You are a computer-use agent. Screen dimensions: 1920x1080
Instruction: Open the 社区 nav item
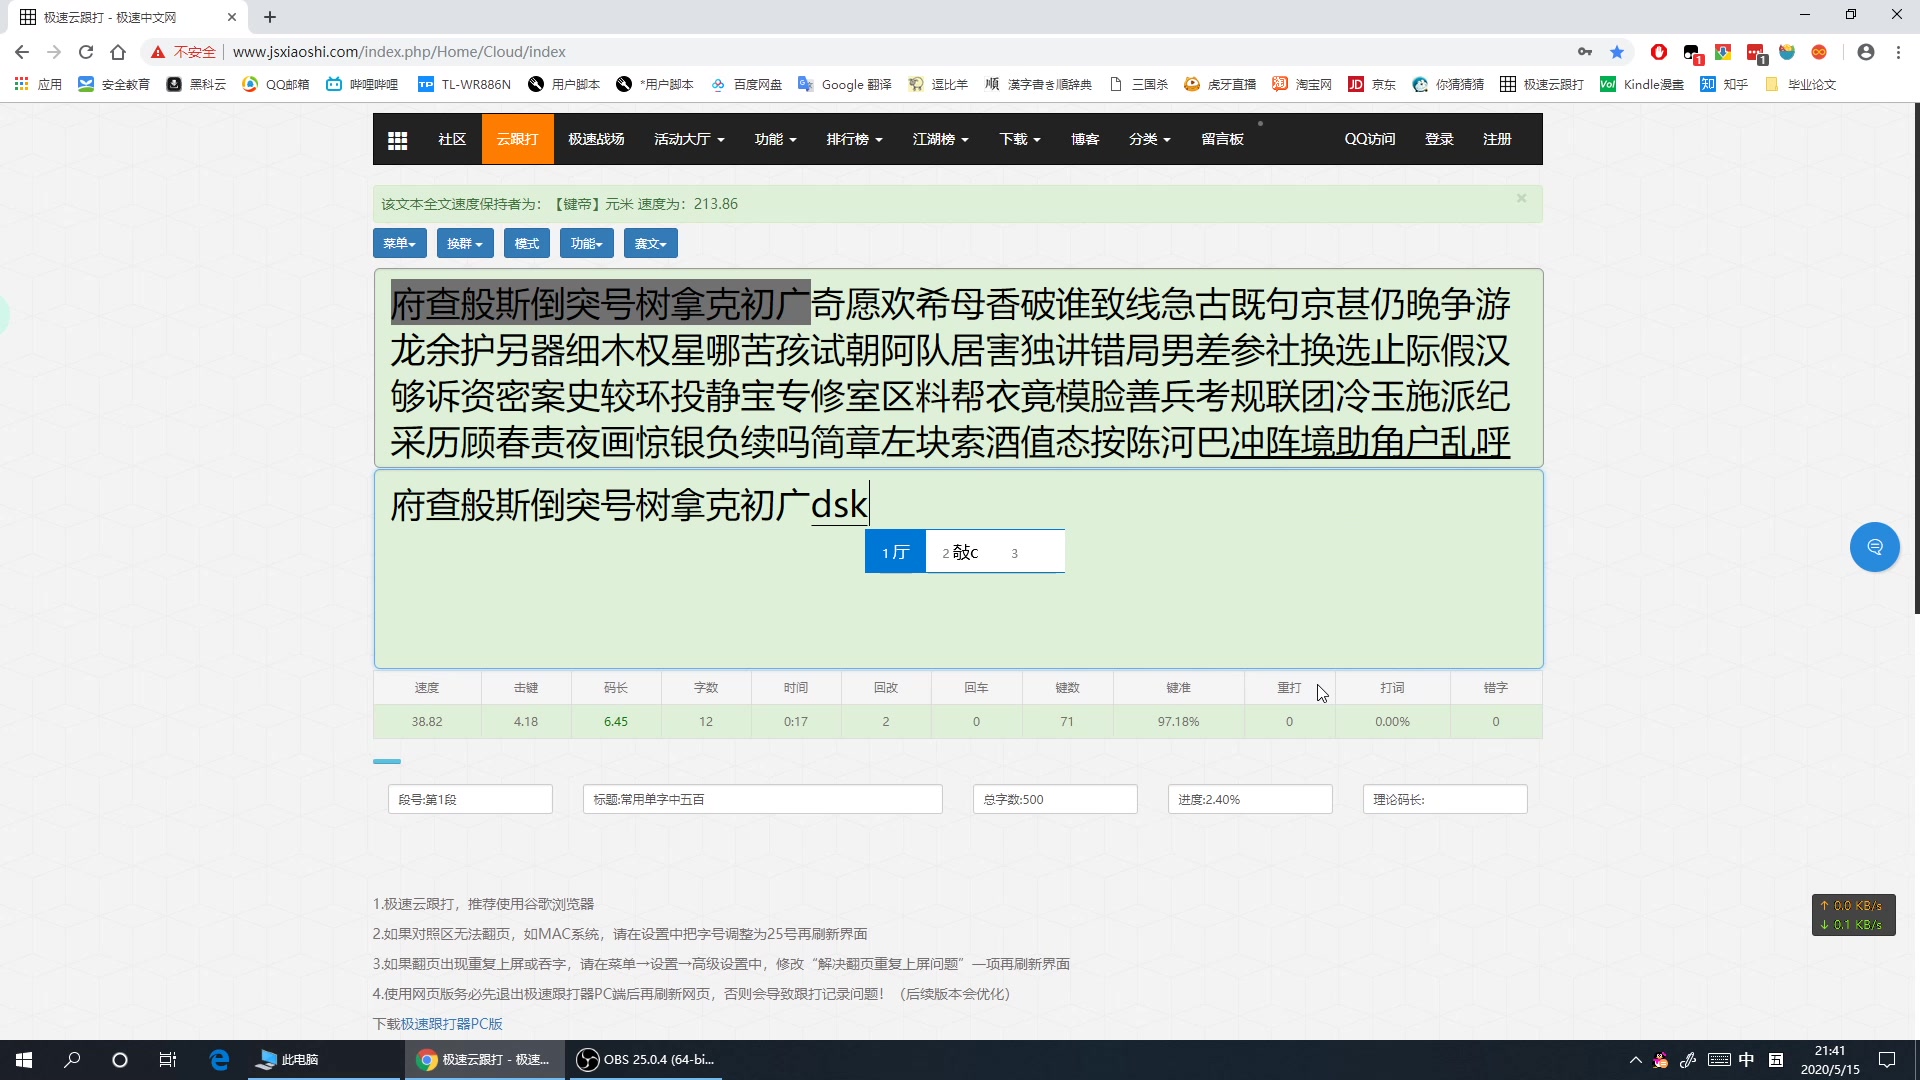(x=452, y=139)
